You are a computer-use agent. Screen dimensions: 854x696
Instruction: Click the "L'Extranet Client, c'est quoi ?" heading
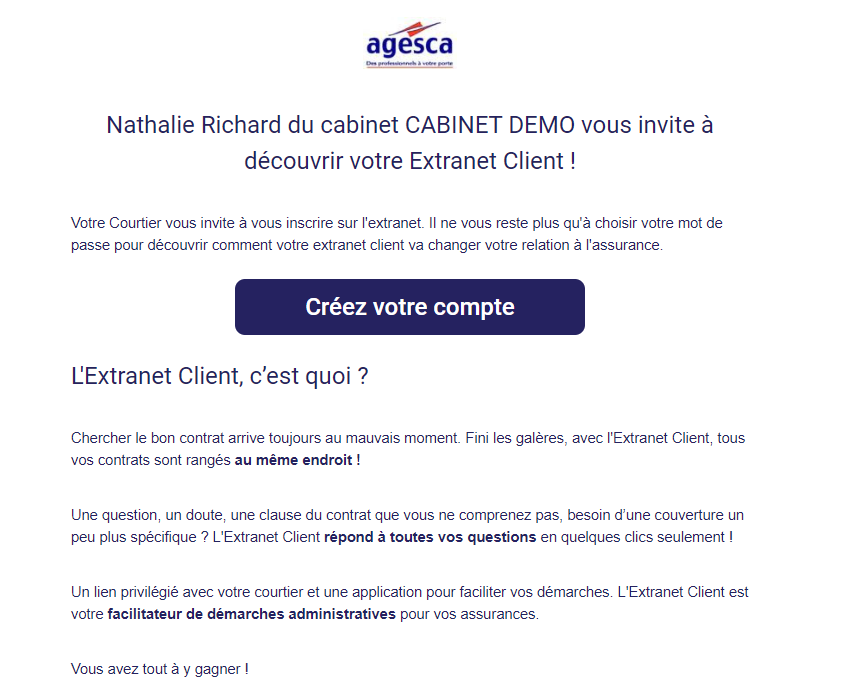(x=221, y=376)
